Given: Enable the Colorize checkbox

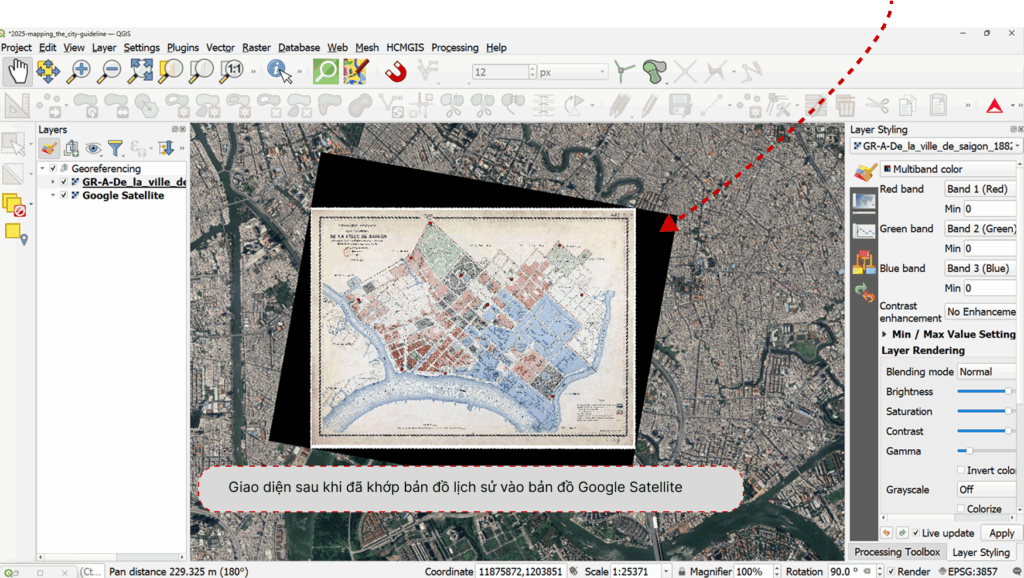Looking at the screenshot, I should [961, 509].
